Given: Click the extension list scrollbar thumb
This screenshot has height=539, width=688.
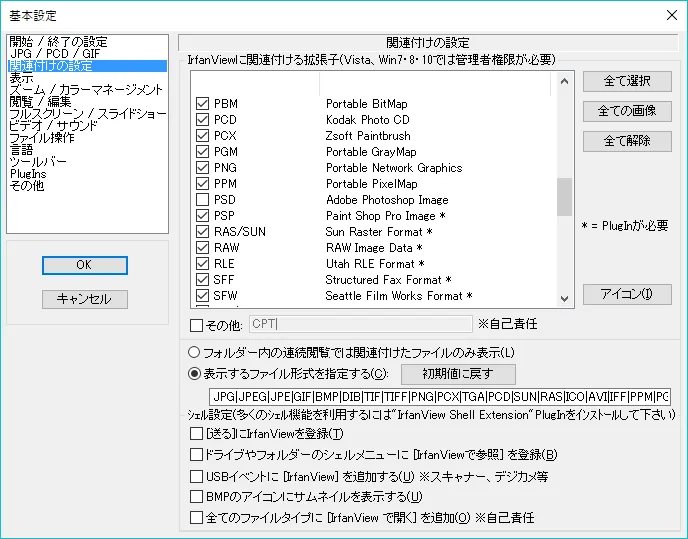Looking at the screenshot, I should [x=565, y=197].
